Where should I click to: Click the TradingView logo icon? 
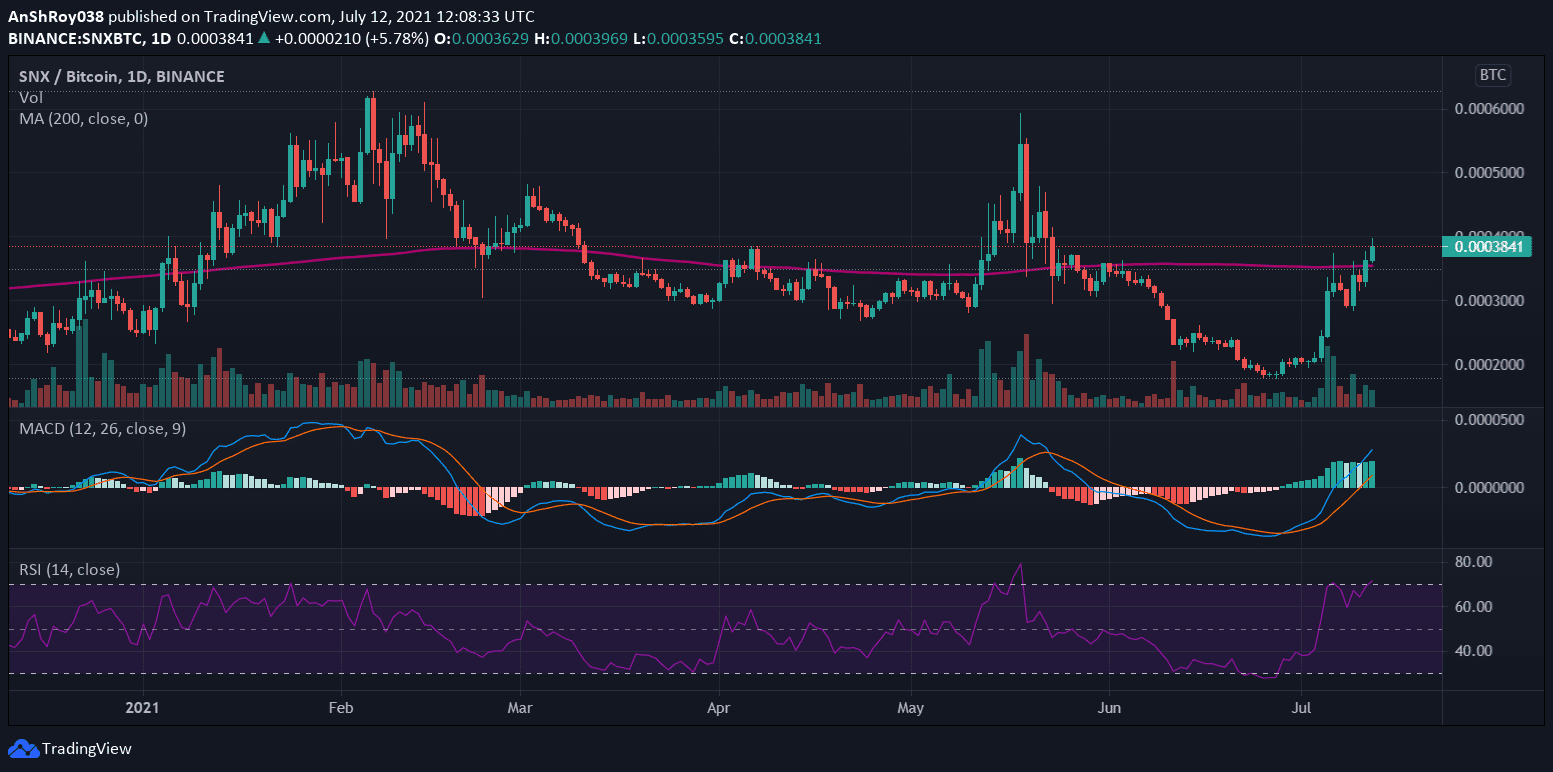coord(22,749)
